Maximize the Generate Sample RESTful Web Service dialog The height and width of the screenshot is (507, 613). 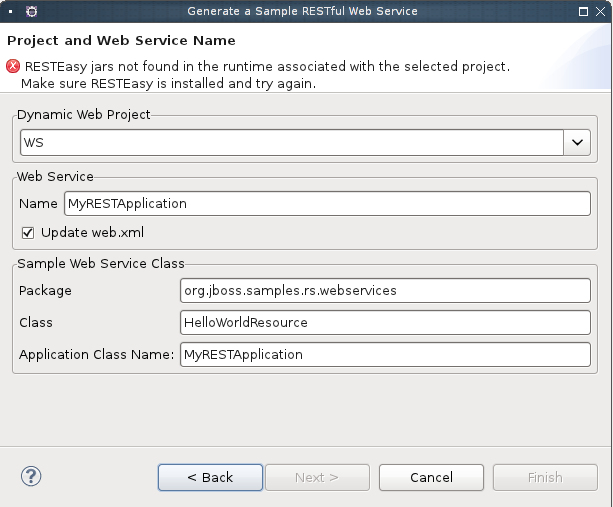583,11
